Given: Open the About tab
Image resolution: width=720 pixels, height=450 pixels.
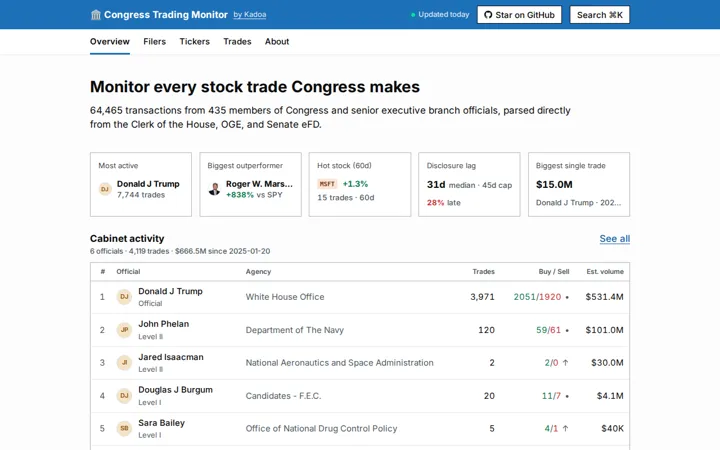Looking at the screenshot, I should coord(277,41).
